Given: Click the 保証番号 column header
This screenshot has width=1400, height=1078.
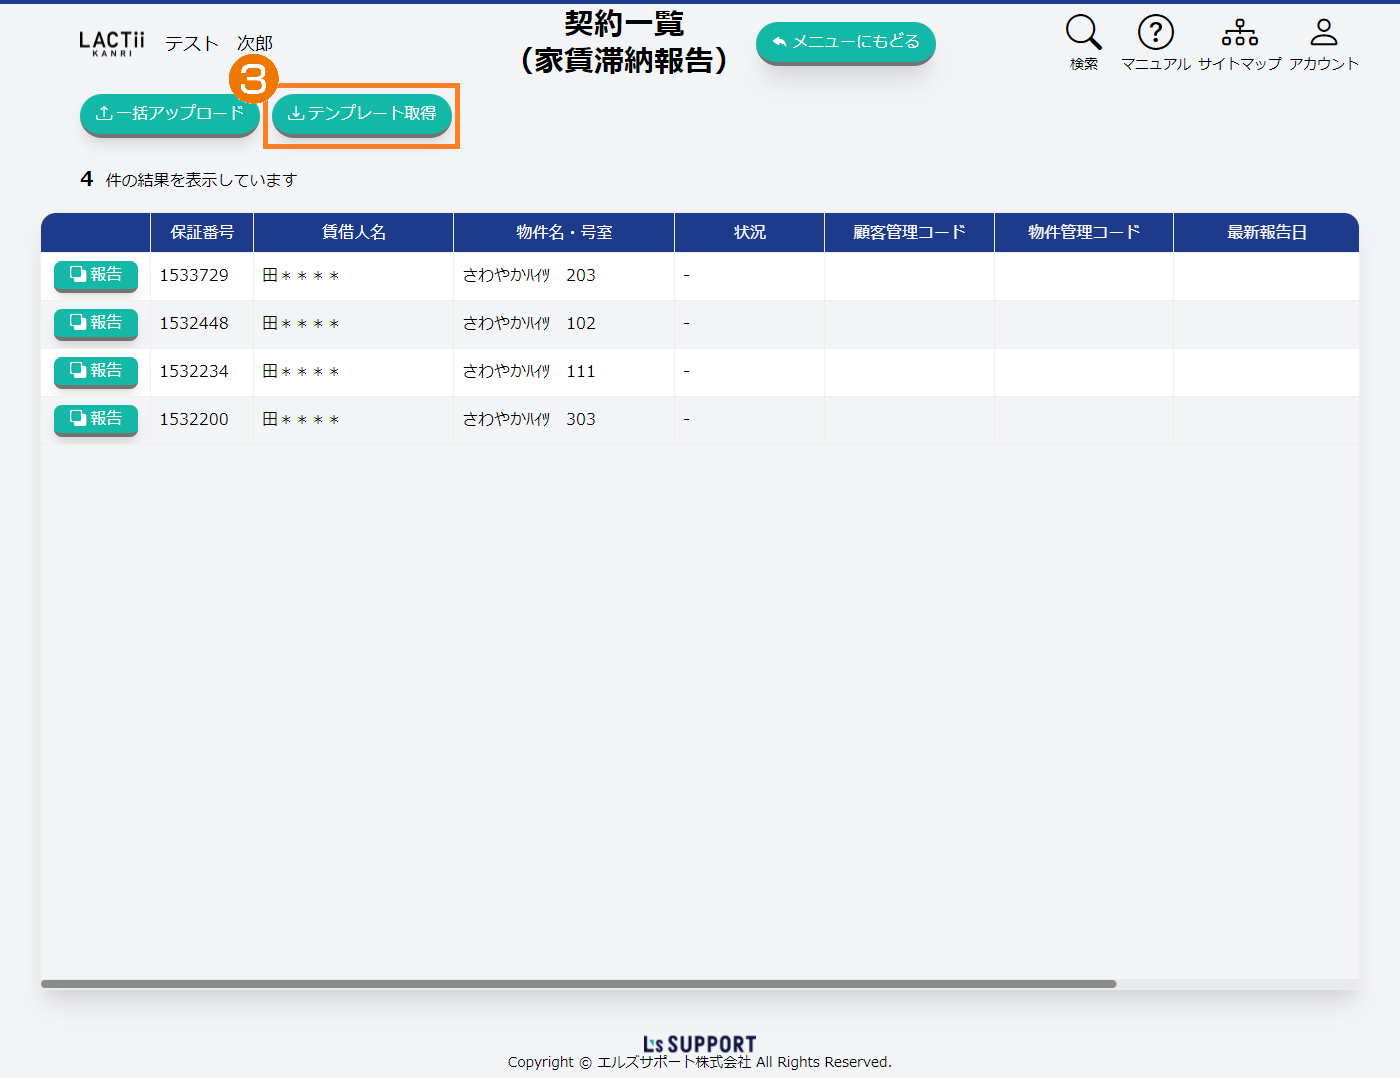Looking at the screenshot, I should coord(202,232).
